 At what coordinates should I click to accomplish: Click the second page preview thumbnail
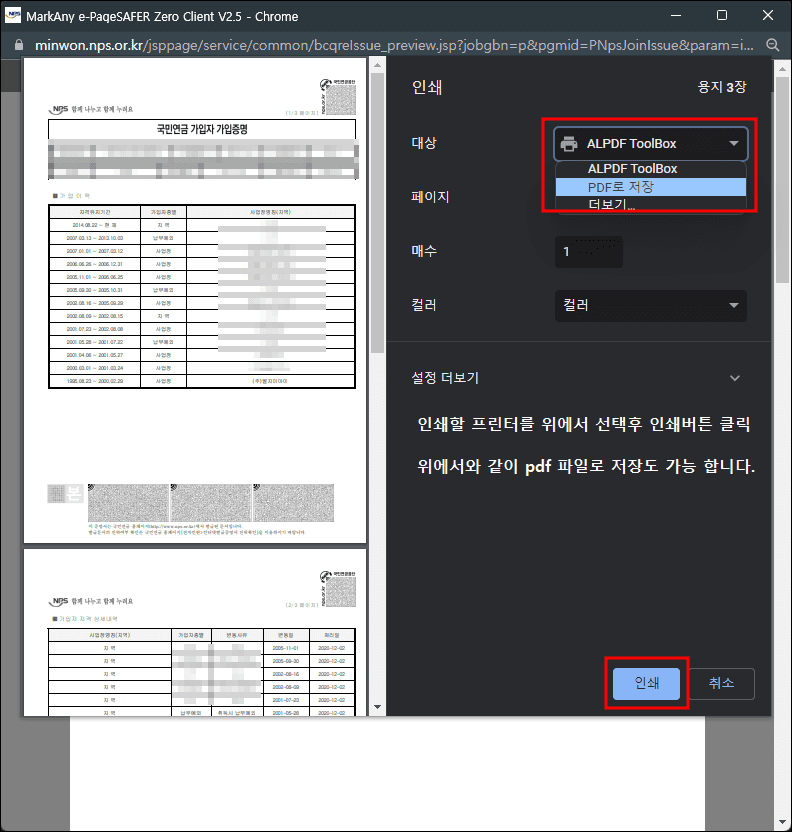click(195, 632)
